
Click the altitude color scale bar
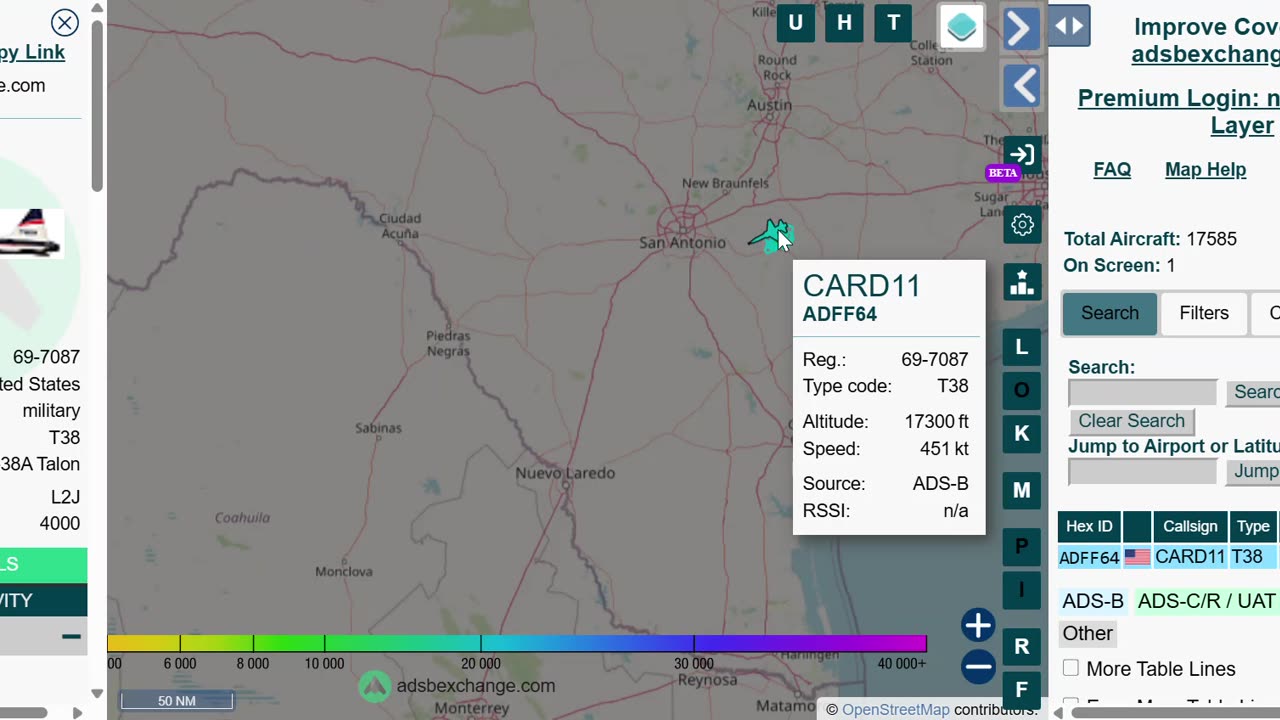[x=517, y=643]
